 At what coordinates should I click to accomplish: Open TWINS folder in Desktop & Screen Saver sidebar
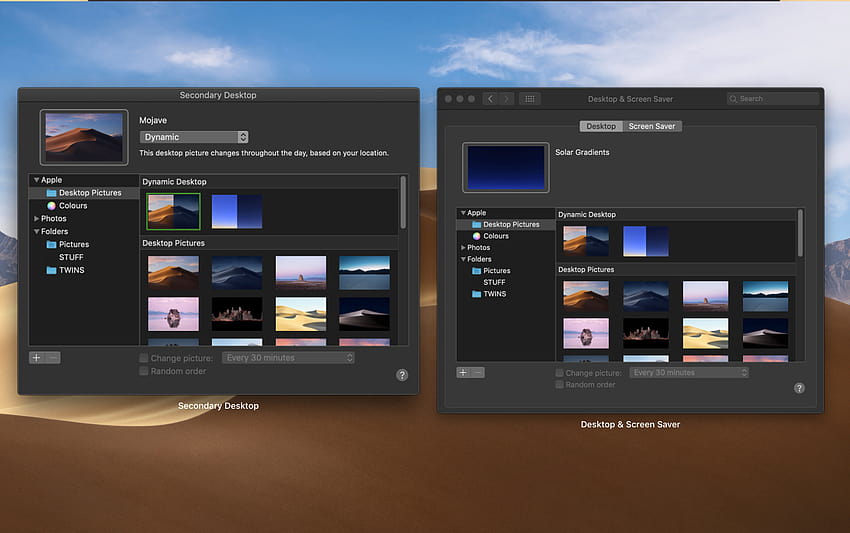tap(489, 294)
